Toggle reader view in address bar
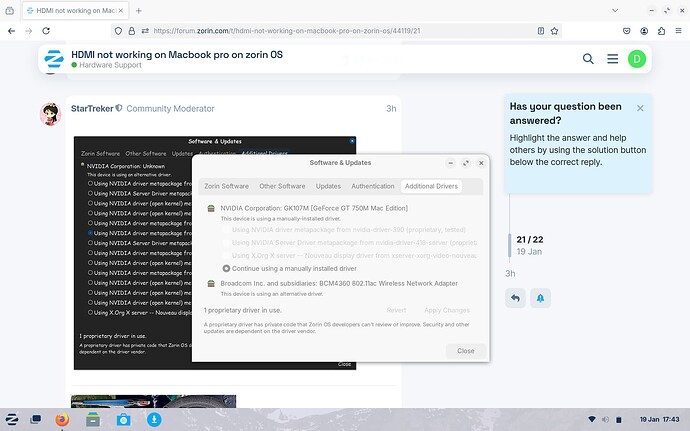The image size is (690, 431). (541, 31)
